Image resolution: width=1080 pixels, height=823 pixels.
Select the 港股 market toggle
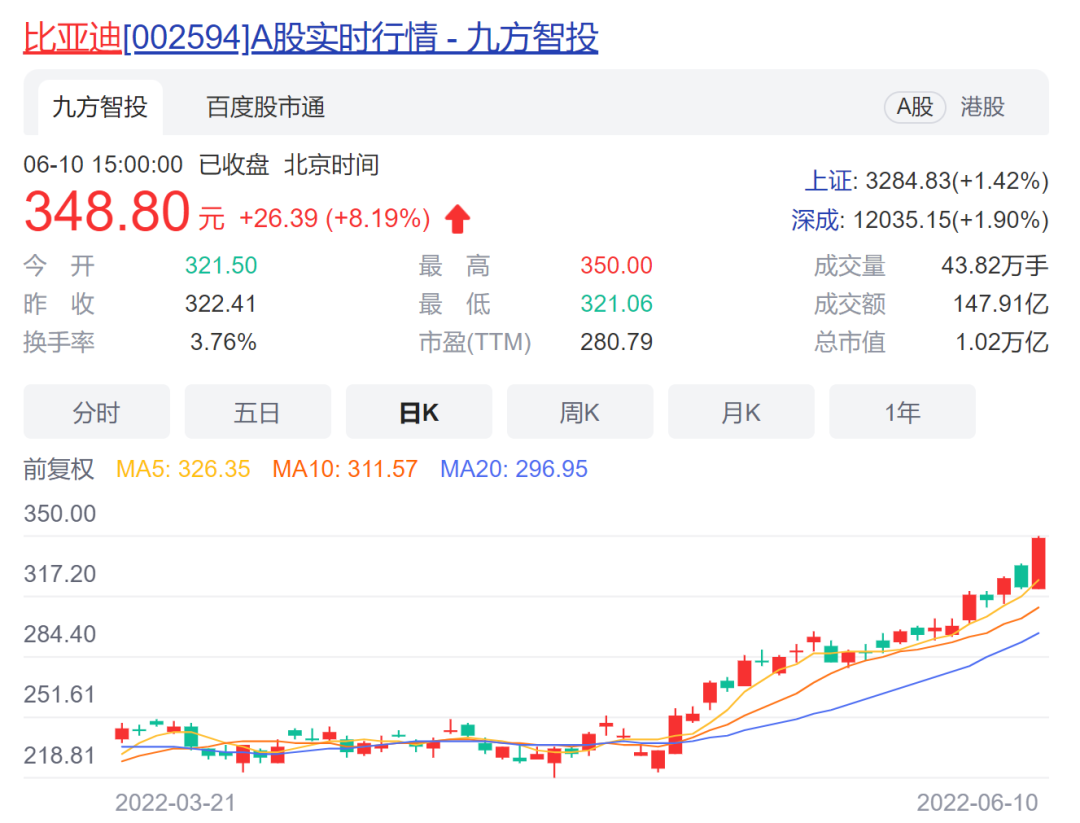(x=982, y=107)
